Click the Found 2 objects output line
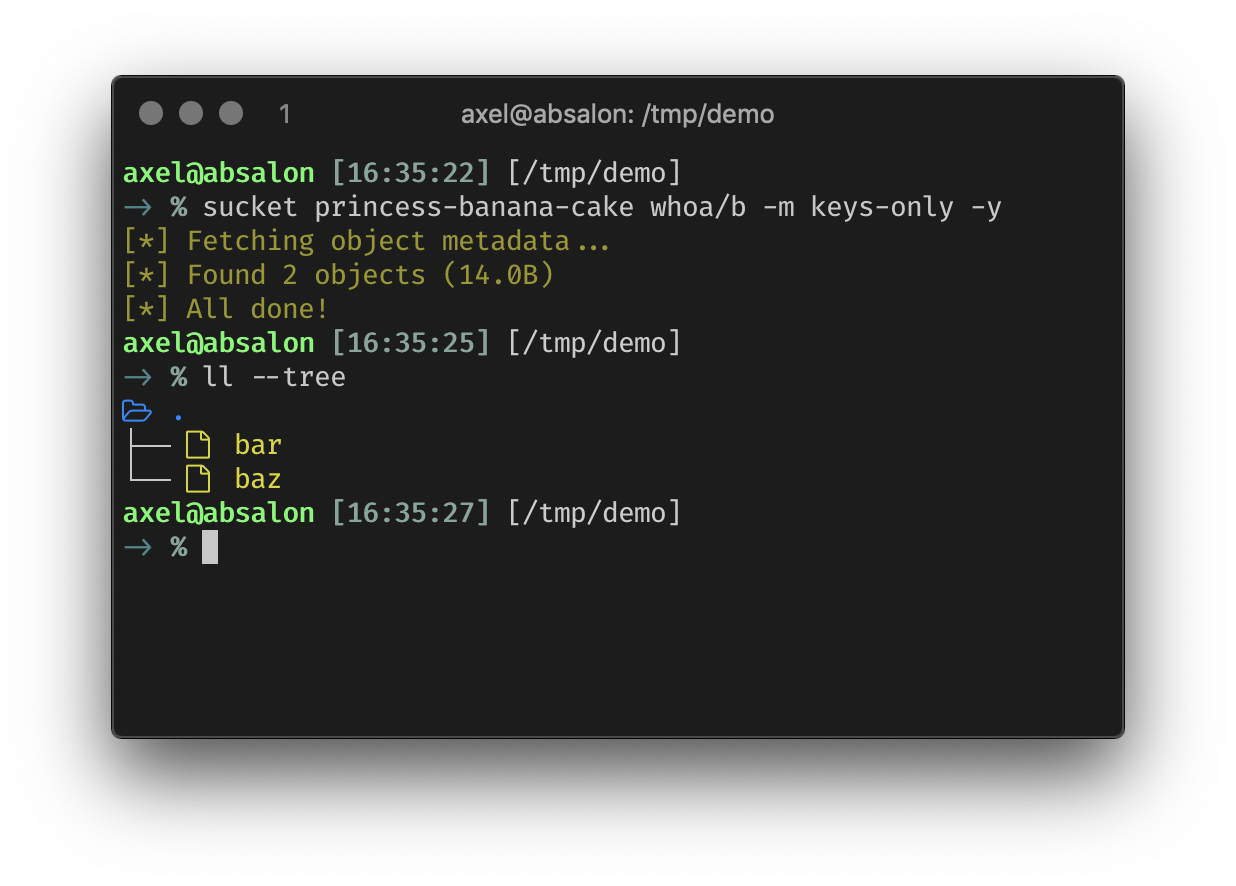Image resolution: width=1236 pixels, height=886 pixels. pos(338,275)
